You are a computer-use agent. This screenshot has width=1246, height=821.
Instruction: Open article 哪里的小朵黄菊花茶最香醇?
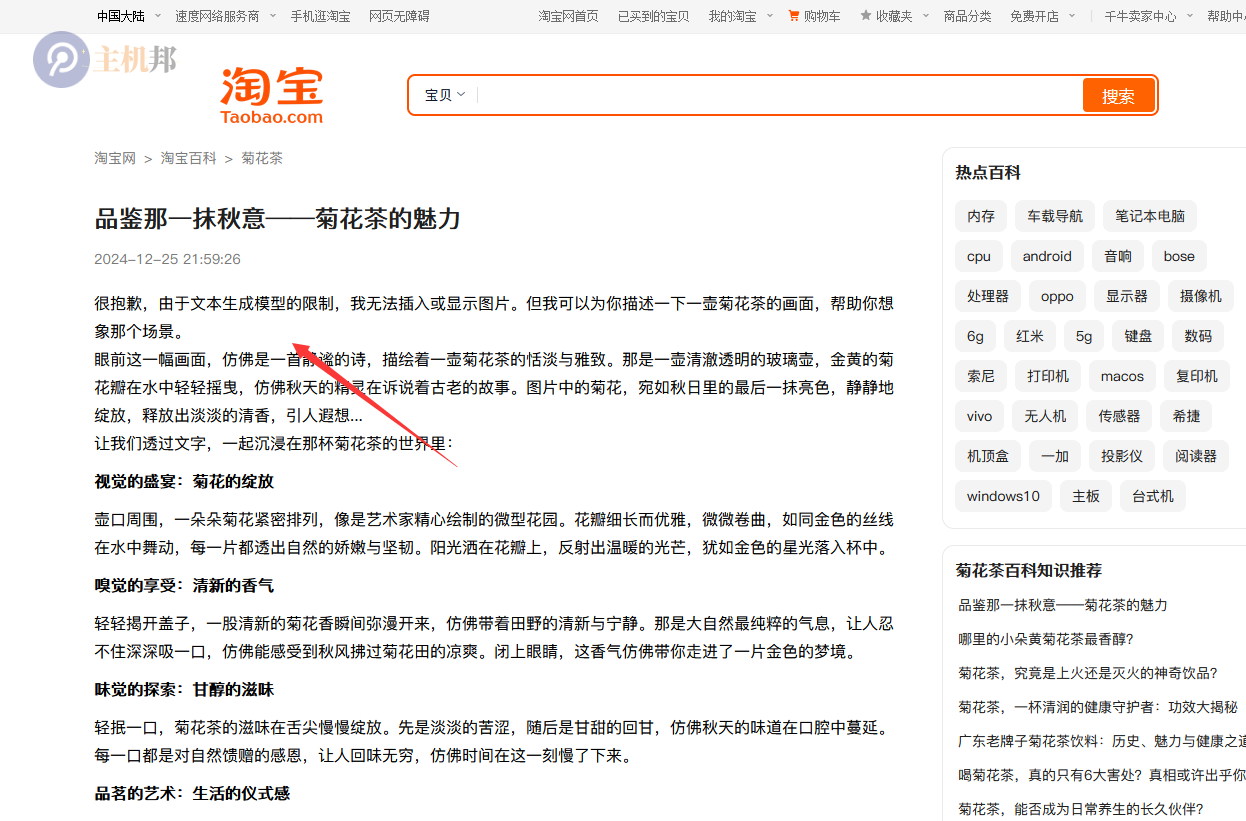coord(1046,639)
